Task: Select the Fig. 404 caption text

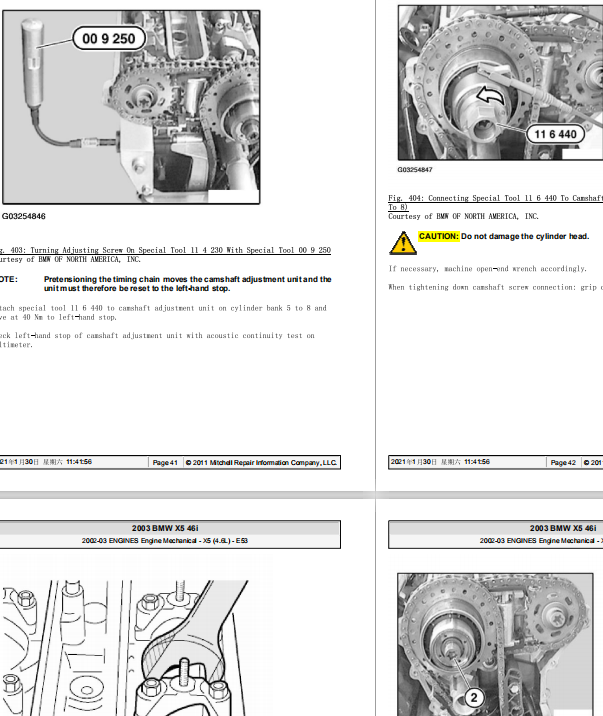Action: [495, 202]
